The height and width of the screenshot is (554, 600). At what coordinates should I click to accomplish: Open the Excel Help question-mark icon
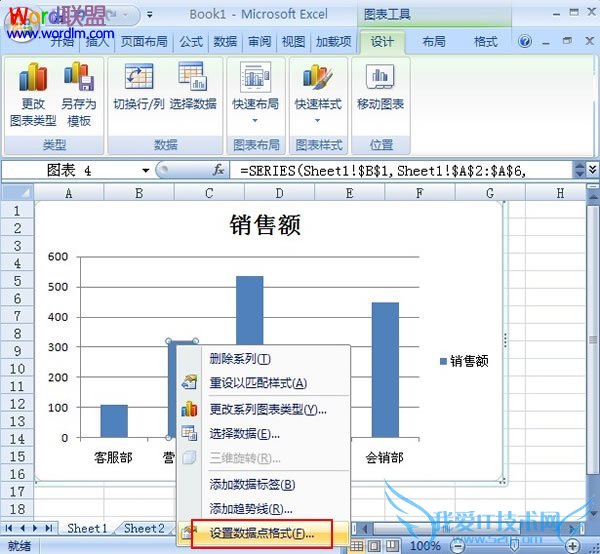tap(525, 41)
